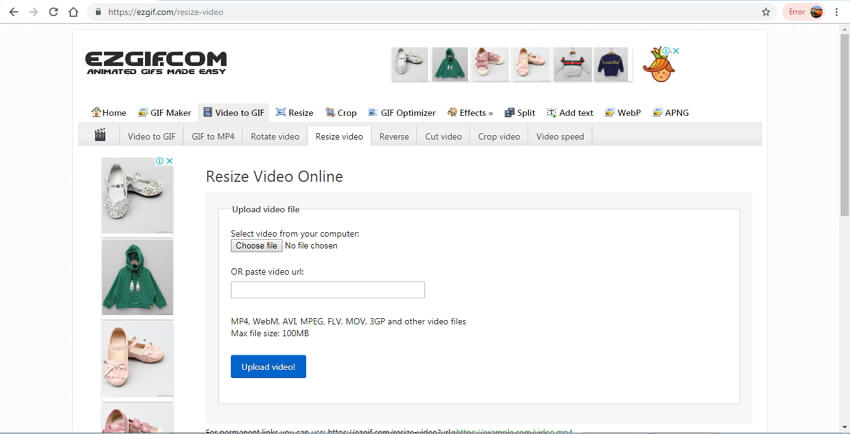This screenshot has height=434, width=850.
Task: Switch to the Cut video tab
Action: tap(443, 137)
